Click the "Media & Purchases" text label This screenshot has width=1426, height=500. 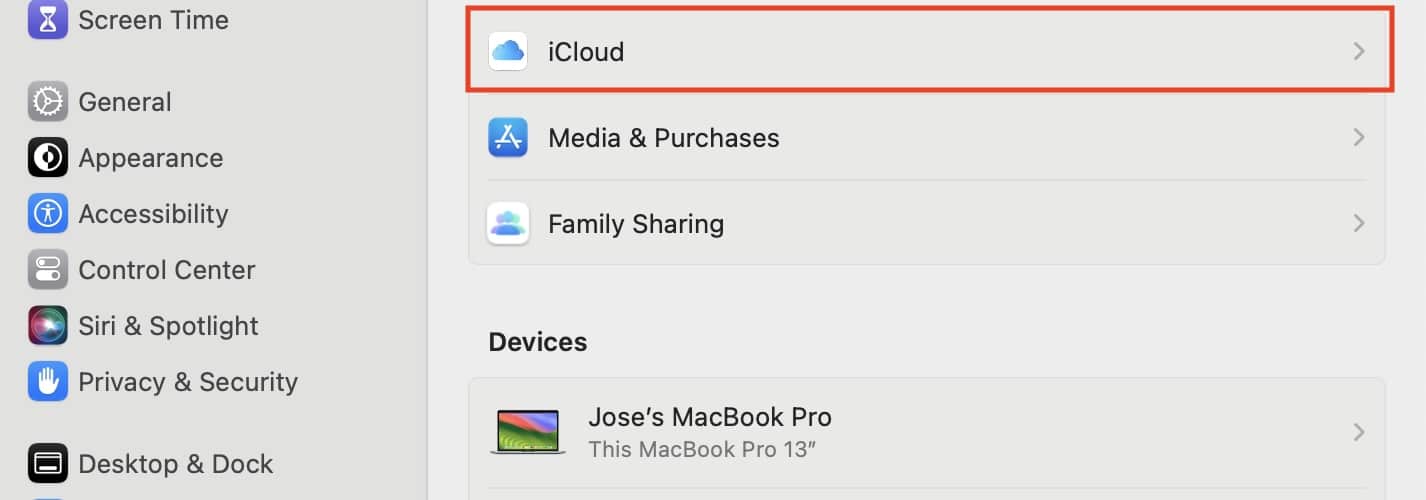(x=663, y=138)
